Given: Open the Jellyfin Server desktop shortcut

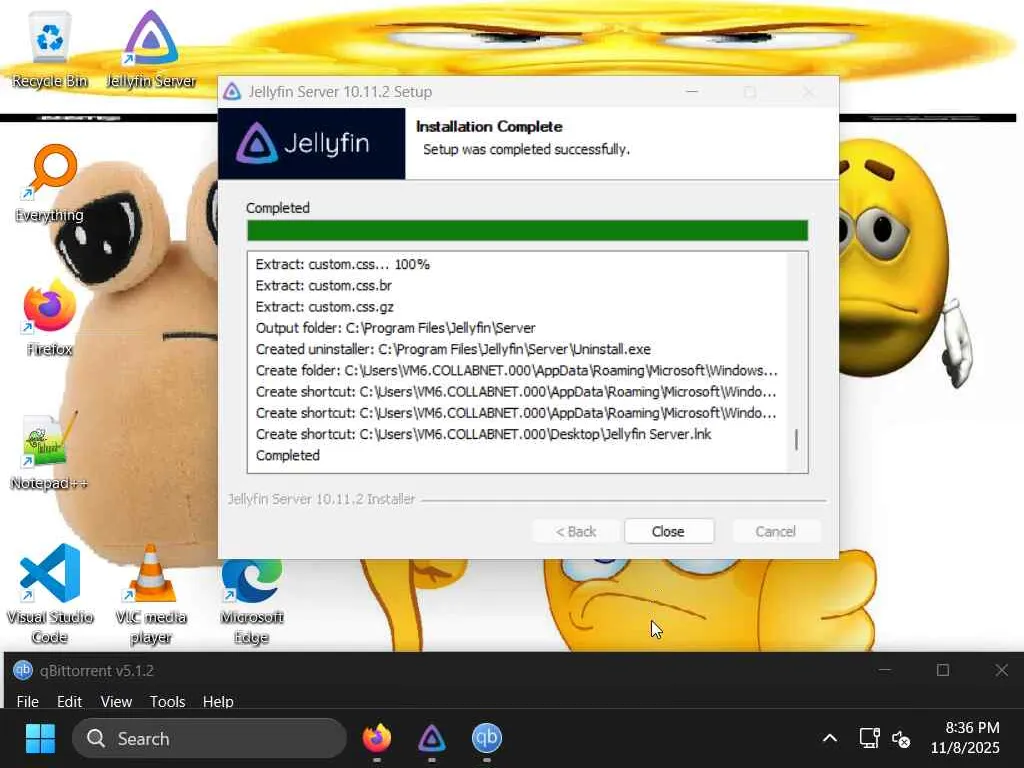Looking at the screenshot, I should (151, 49).
